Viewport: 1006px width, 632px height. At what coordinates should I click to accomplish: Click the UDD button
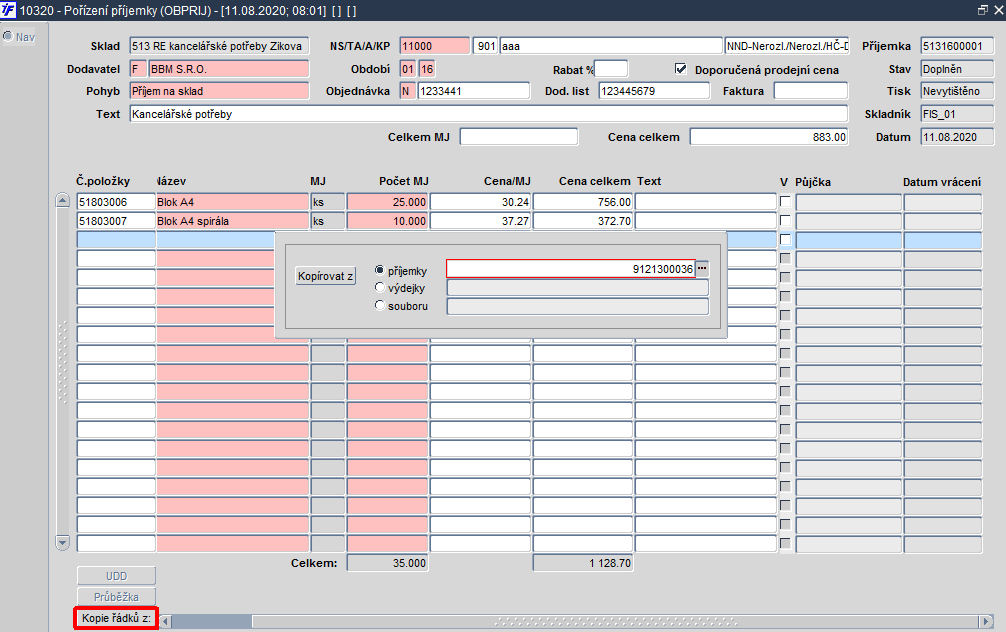tap(116, 576)
